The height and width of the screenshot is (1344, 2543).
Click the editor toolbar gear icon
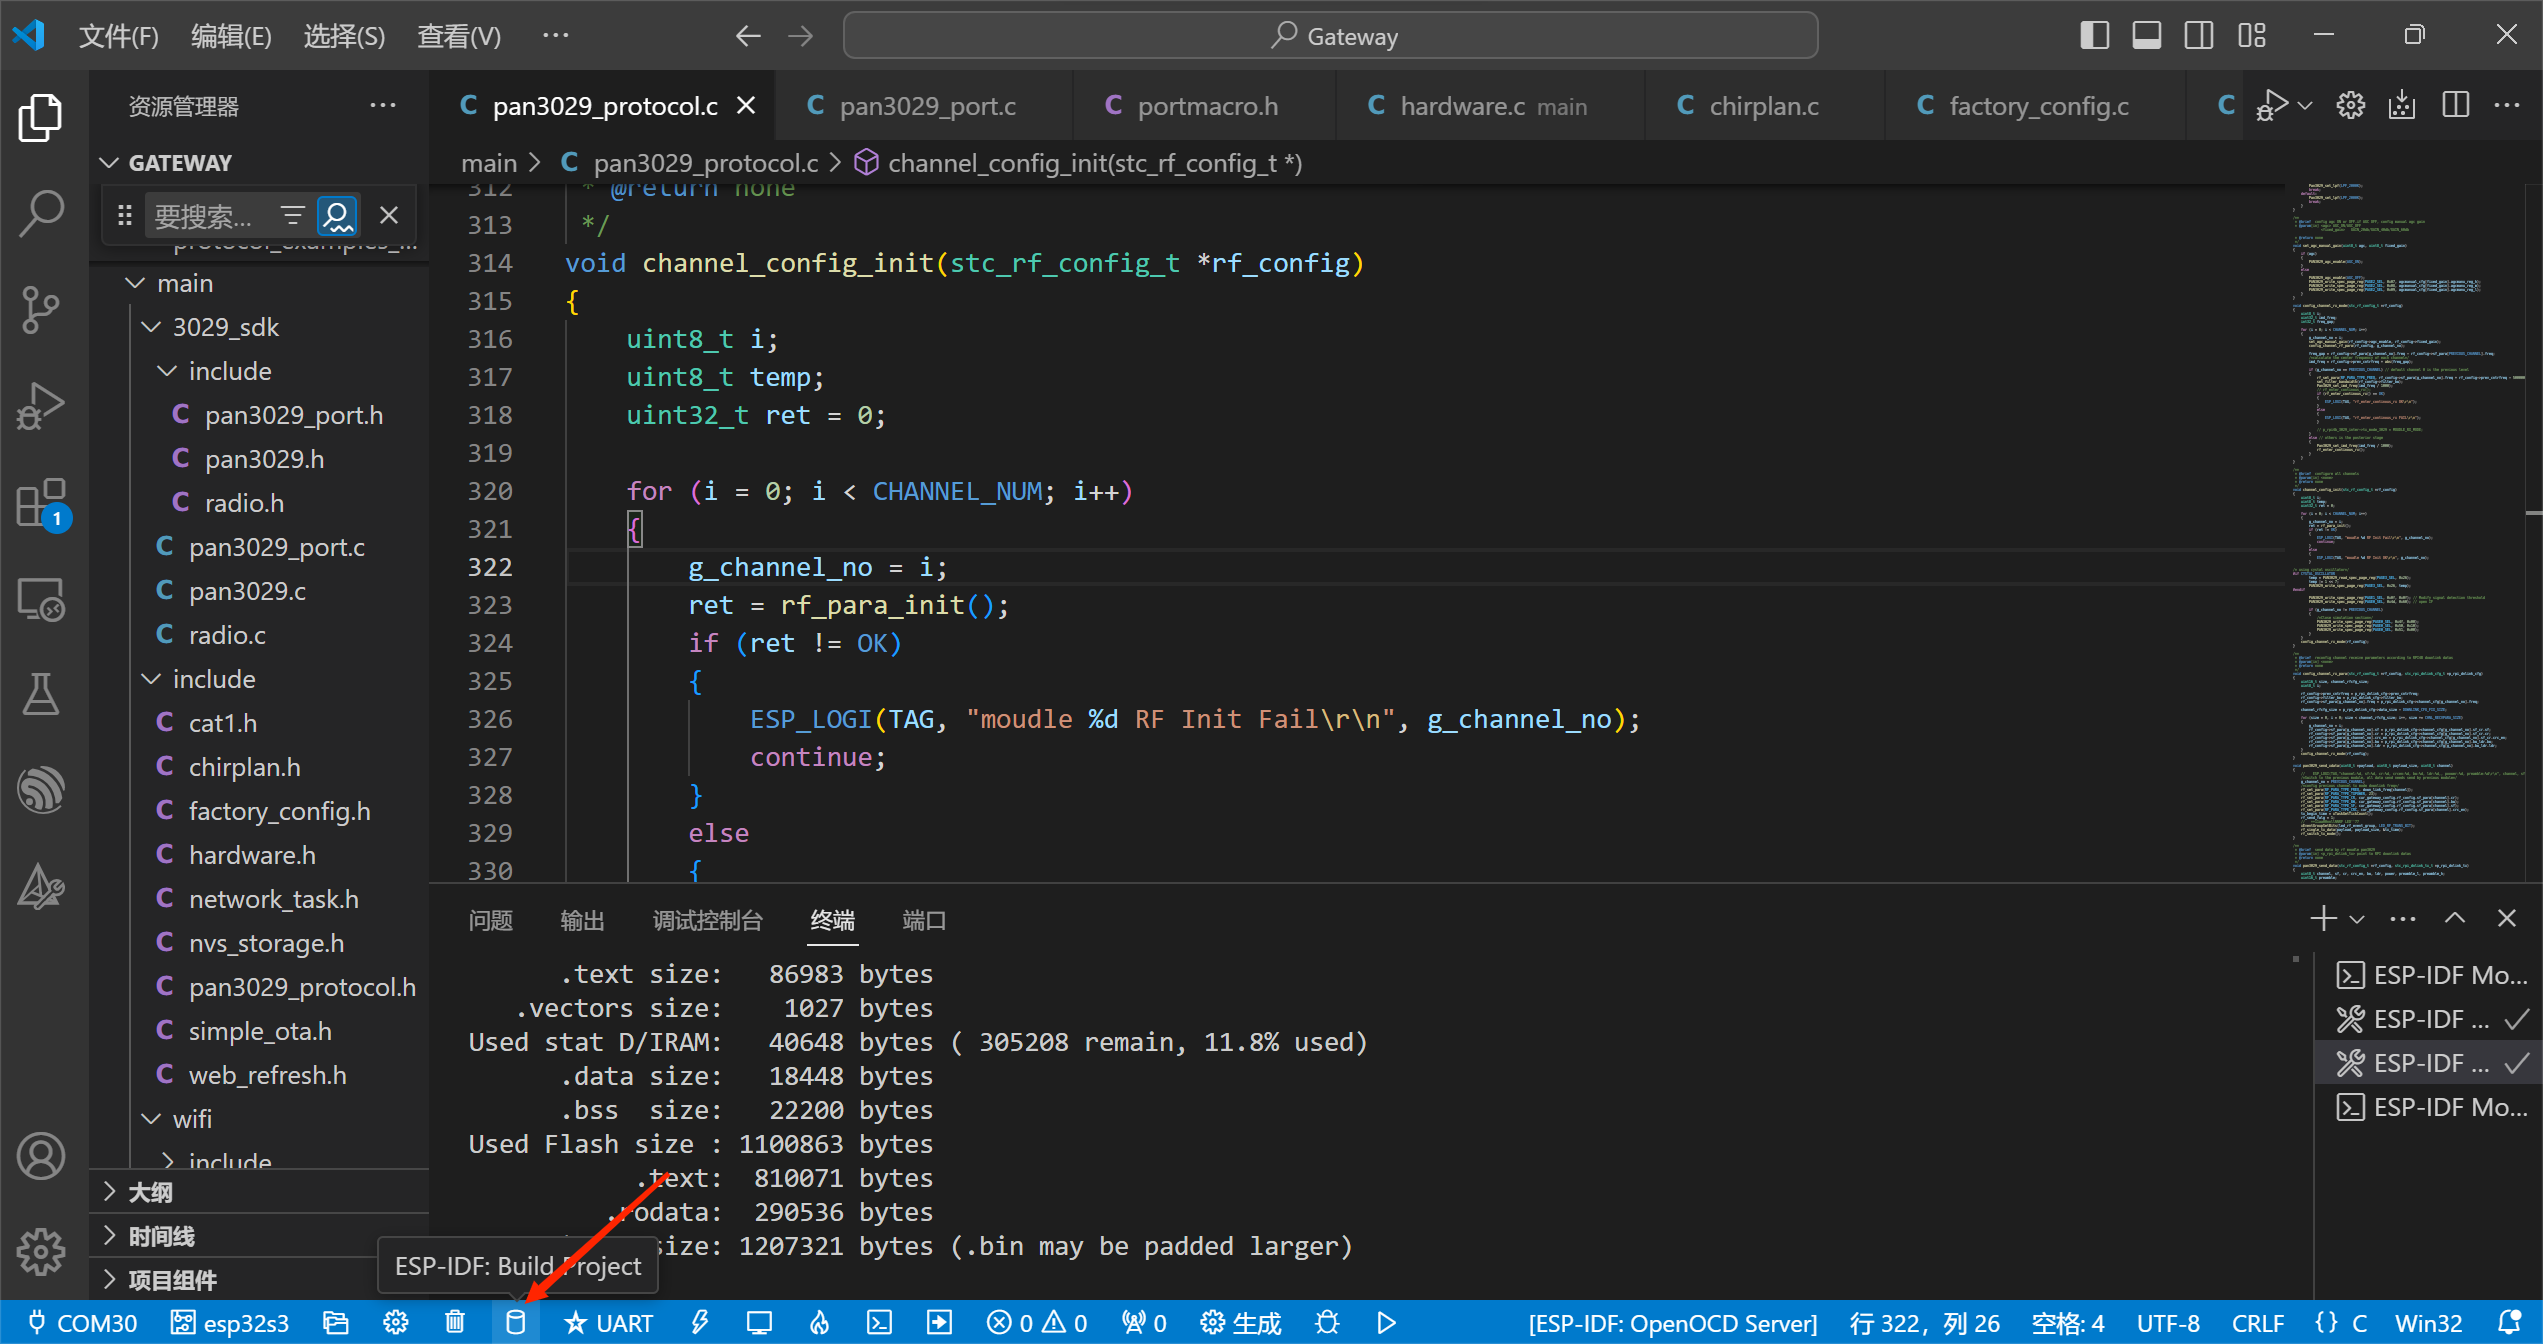(2351, 105)
